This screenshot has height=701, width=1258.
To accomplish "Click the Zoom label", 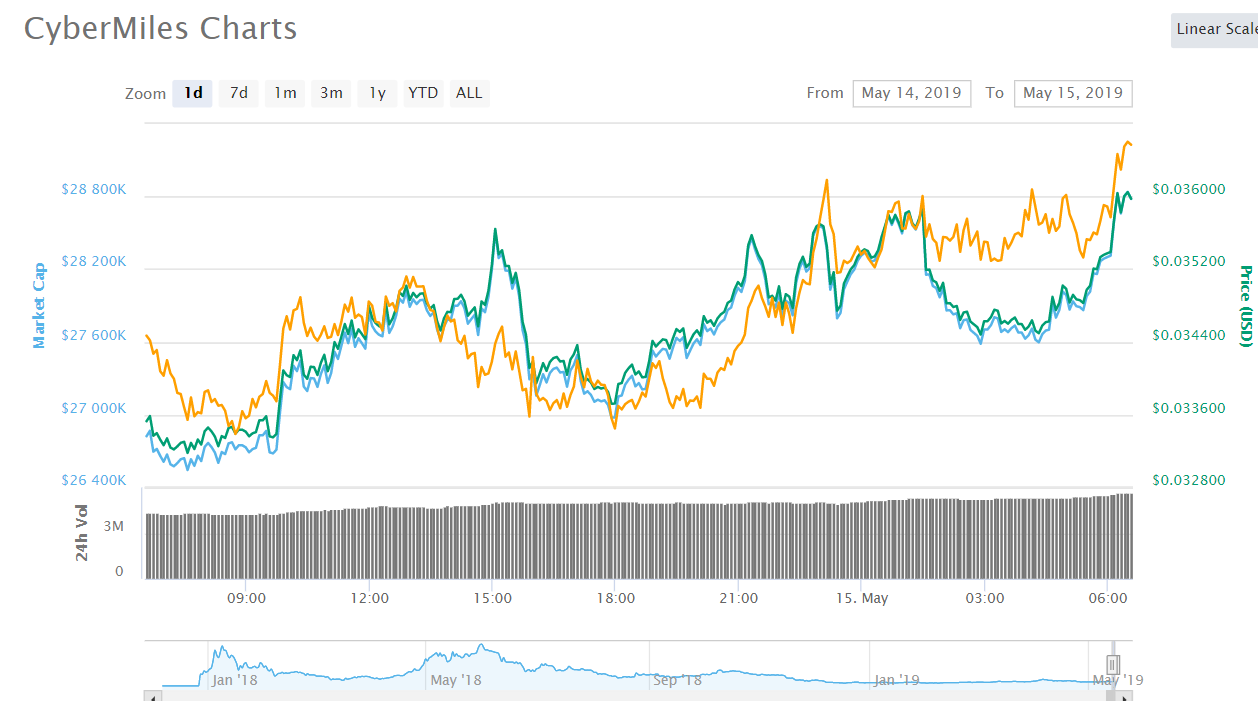I will coord(145,94).
